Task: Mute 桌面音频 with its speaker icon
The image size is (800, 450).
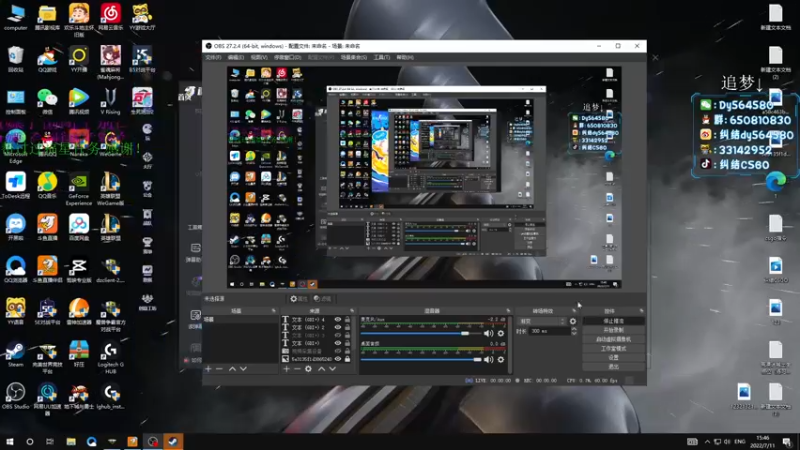Action: (x=488, y=359)
